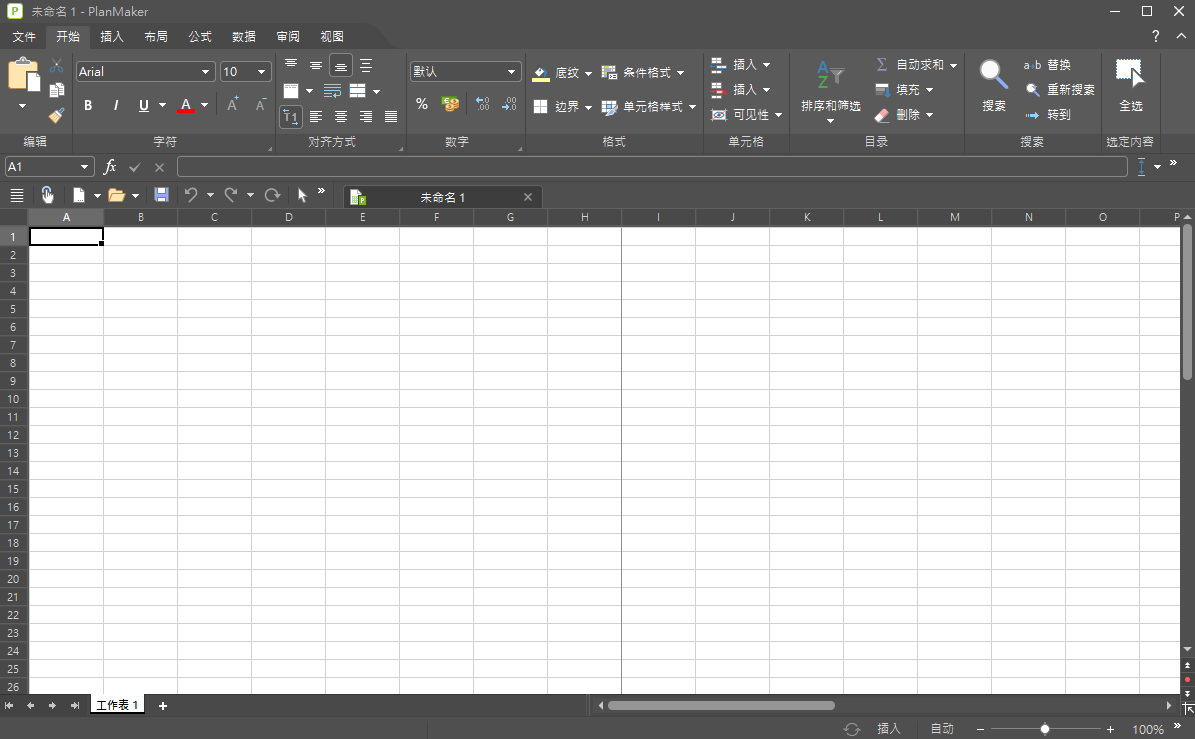Click the increase font size icon
1195x739 pixels.
click(x=232, y=105)
